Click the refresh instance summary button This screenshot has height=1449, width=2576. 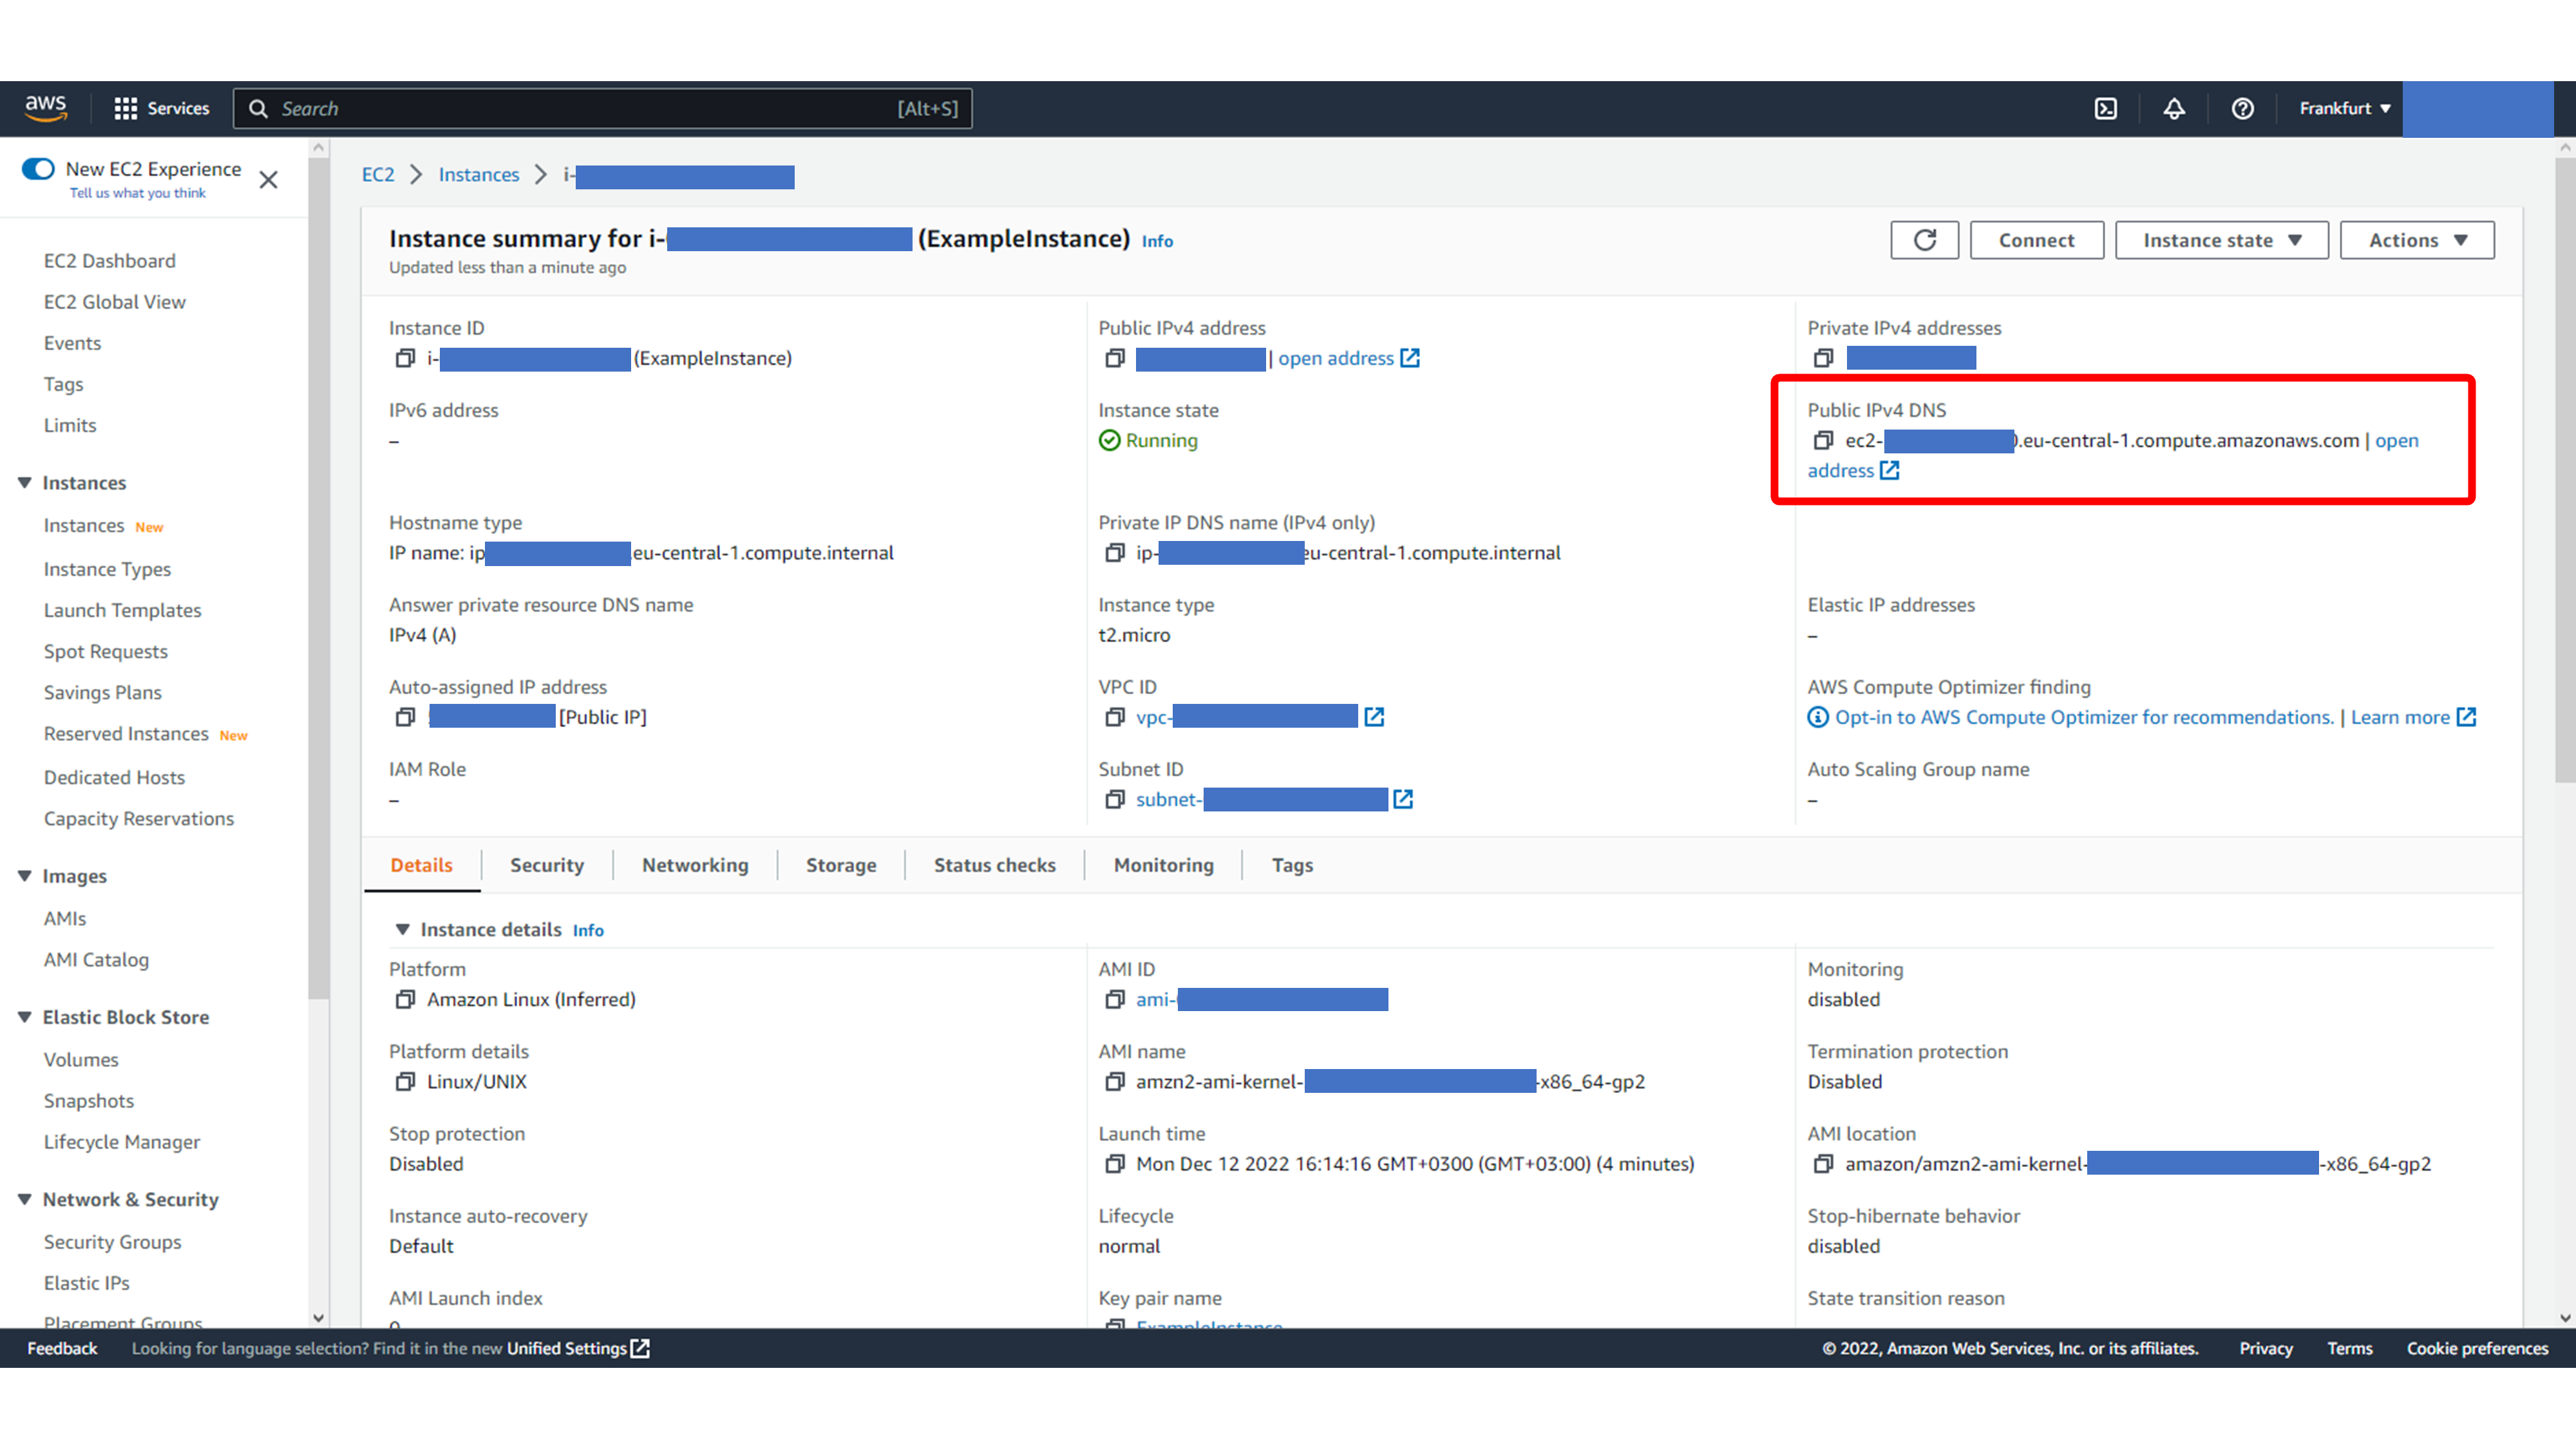click(1924, 240)
